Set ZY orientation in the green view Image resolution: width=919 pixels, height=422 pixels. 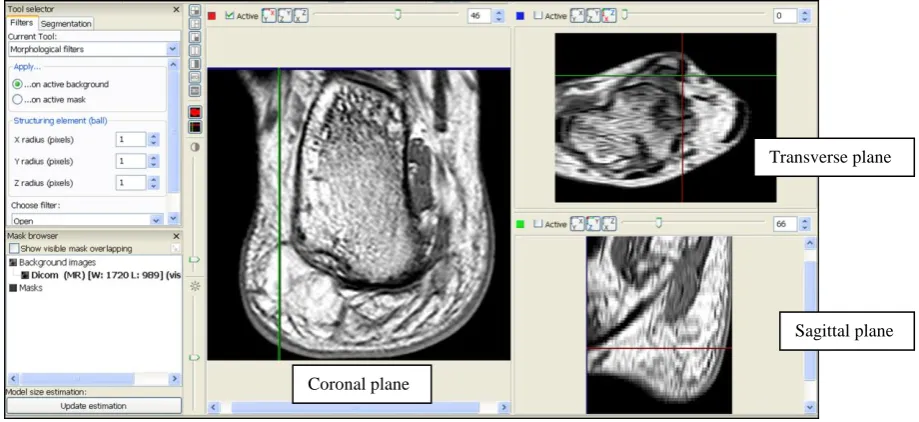[x=593, y=224]
